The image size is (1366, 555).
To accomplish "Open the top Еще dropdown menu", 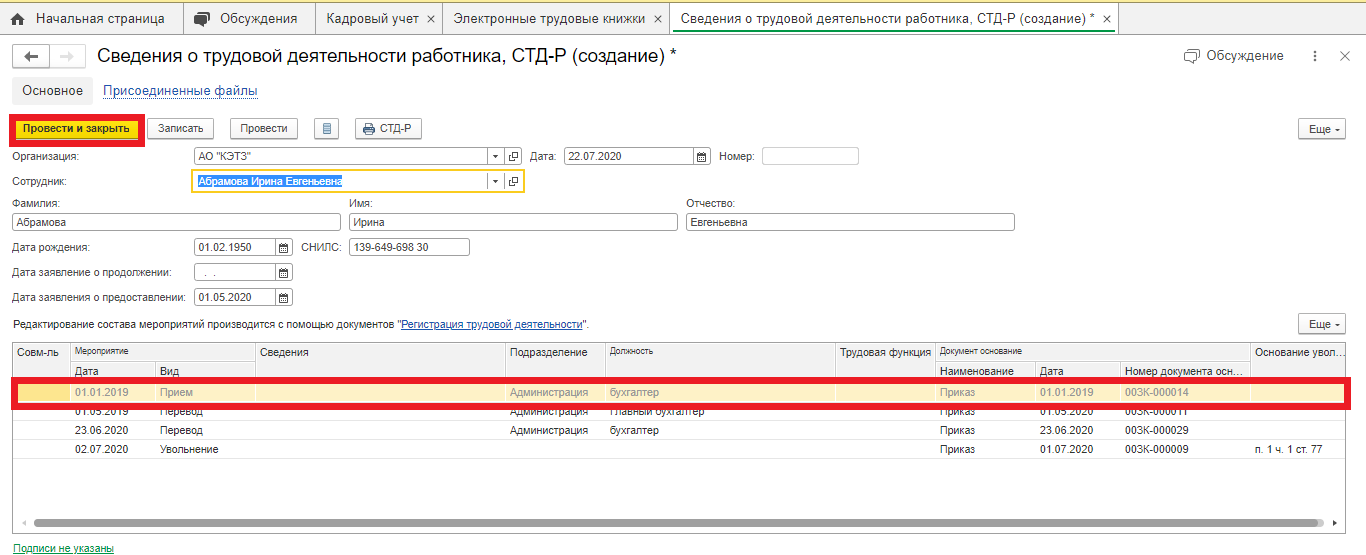I will (1320, 130).
